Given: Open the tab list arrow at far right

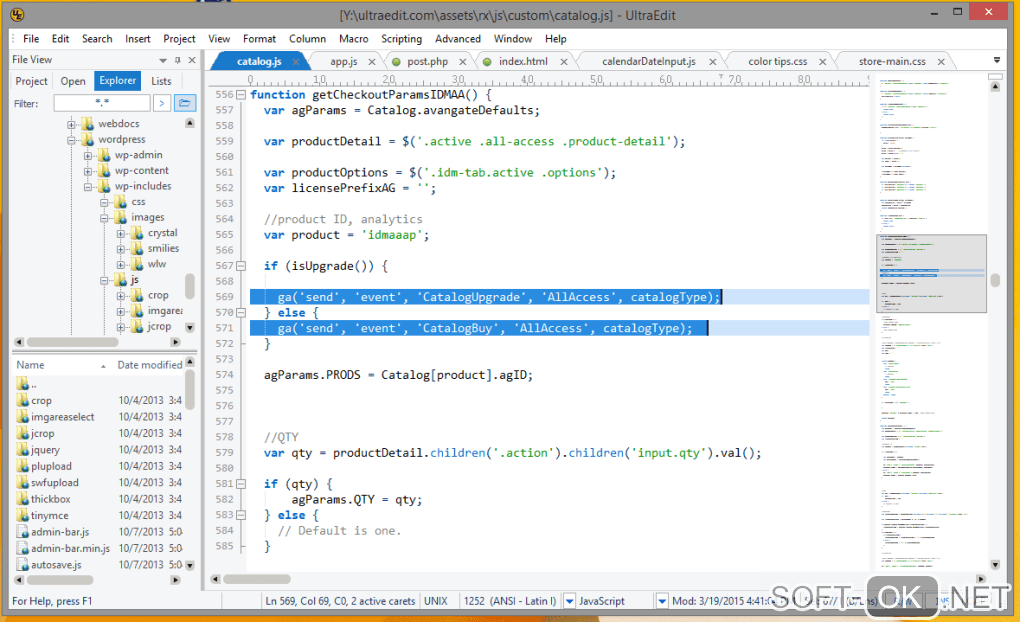Looking at the screenshot, I should click(996, 61).
